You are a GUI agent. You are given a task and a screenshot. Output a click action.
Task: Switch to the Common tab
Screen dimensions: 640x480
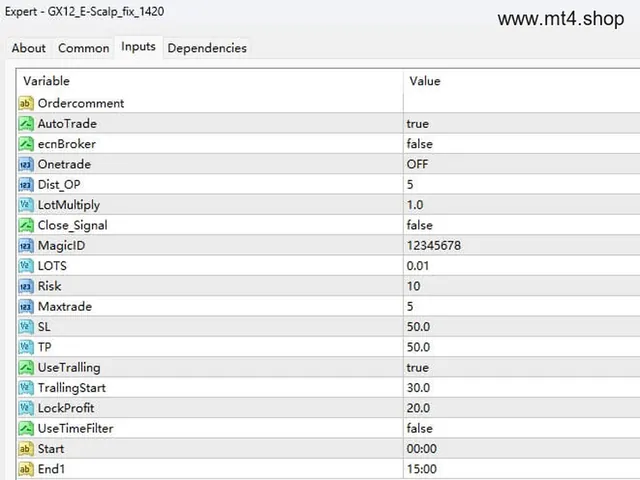point(84,48)
